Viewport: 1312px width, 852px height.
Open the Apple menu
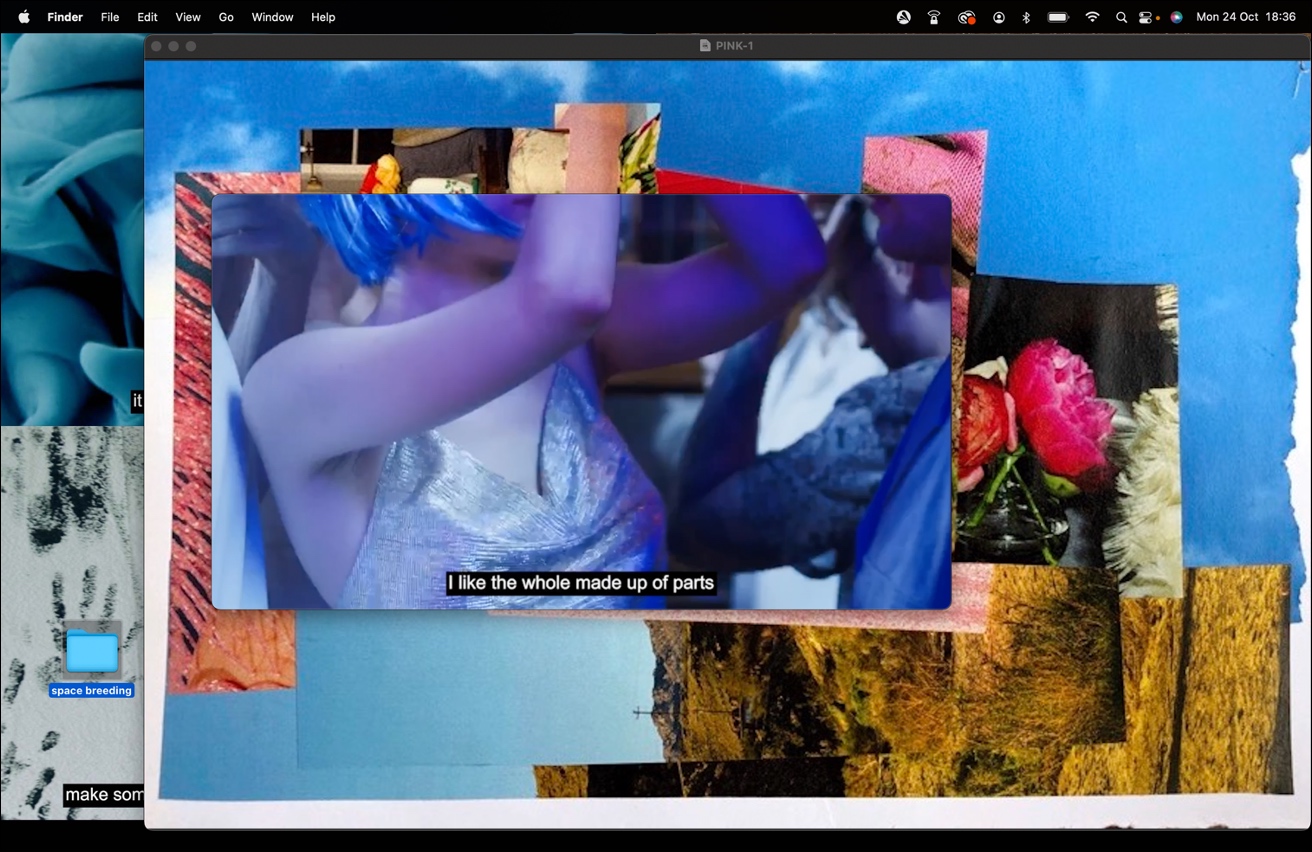click(x=24, y=17)
